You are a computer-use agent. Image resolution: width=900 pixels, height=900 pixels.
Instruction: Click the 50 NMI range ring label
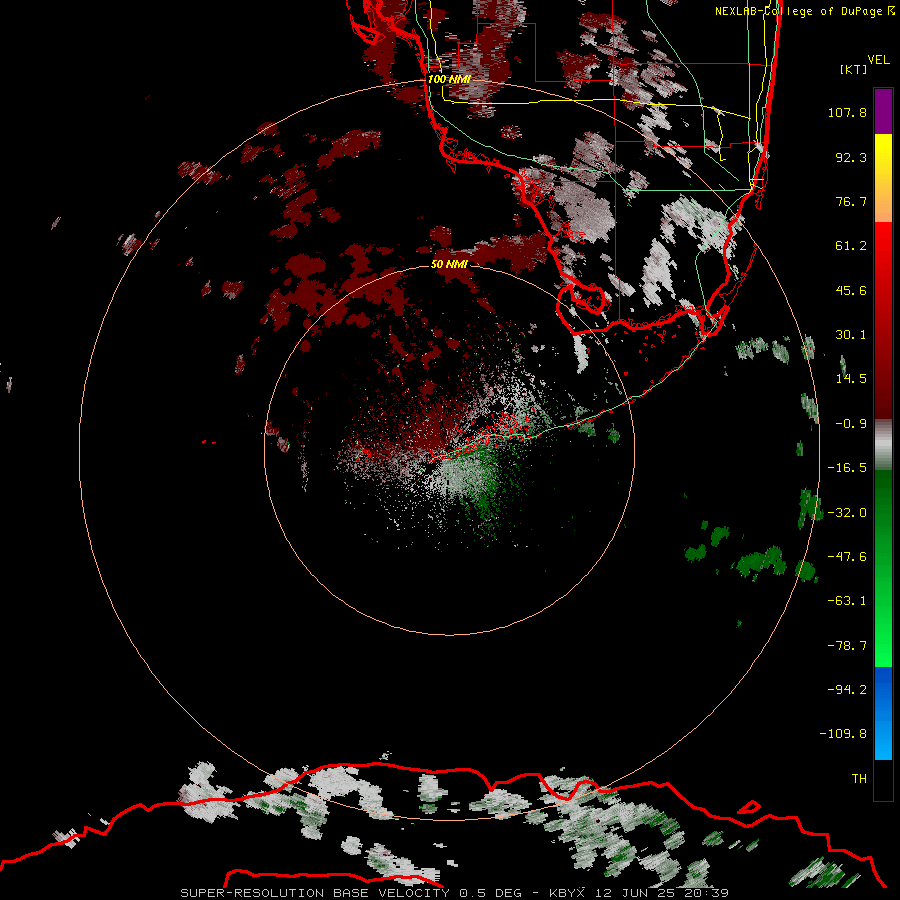click(449, 264)
